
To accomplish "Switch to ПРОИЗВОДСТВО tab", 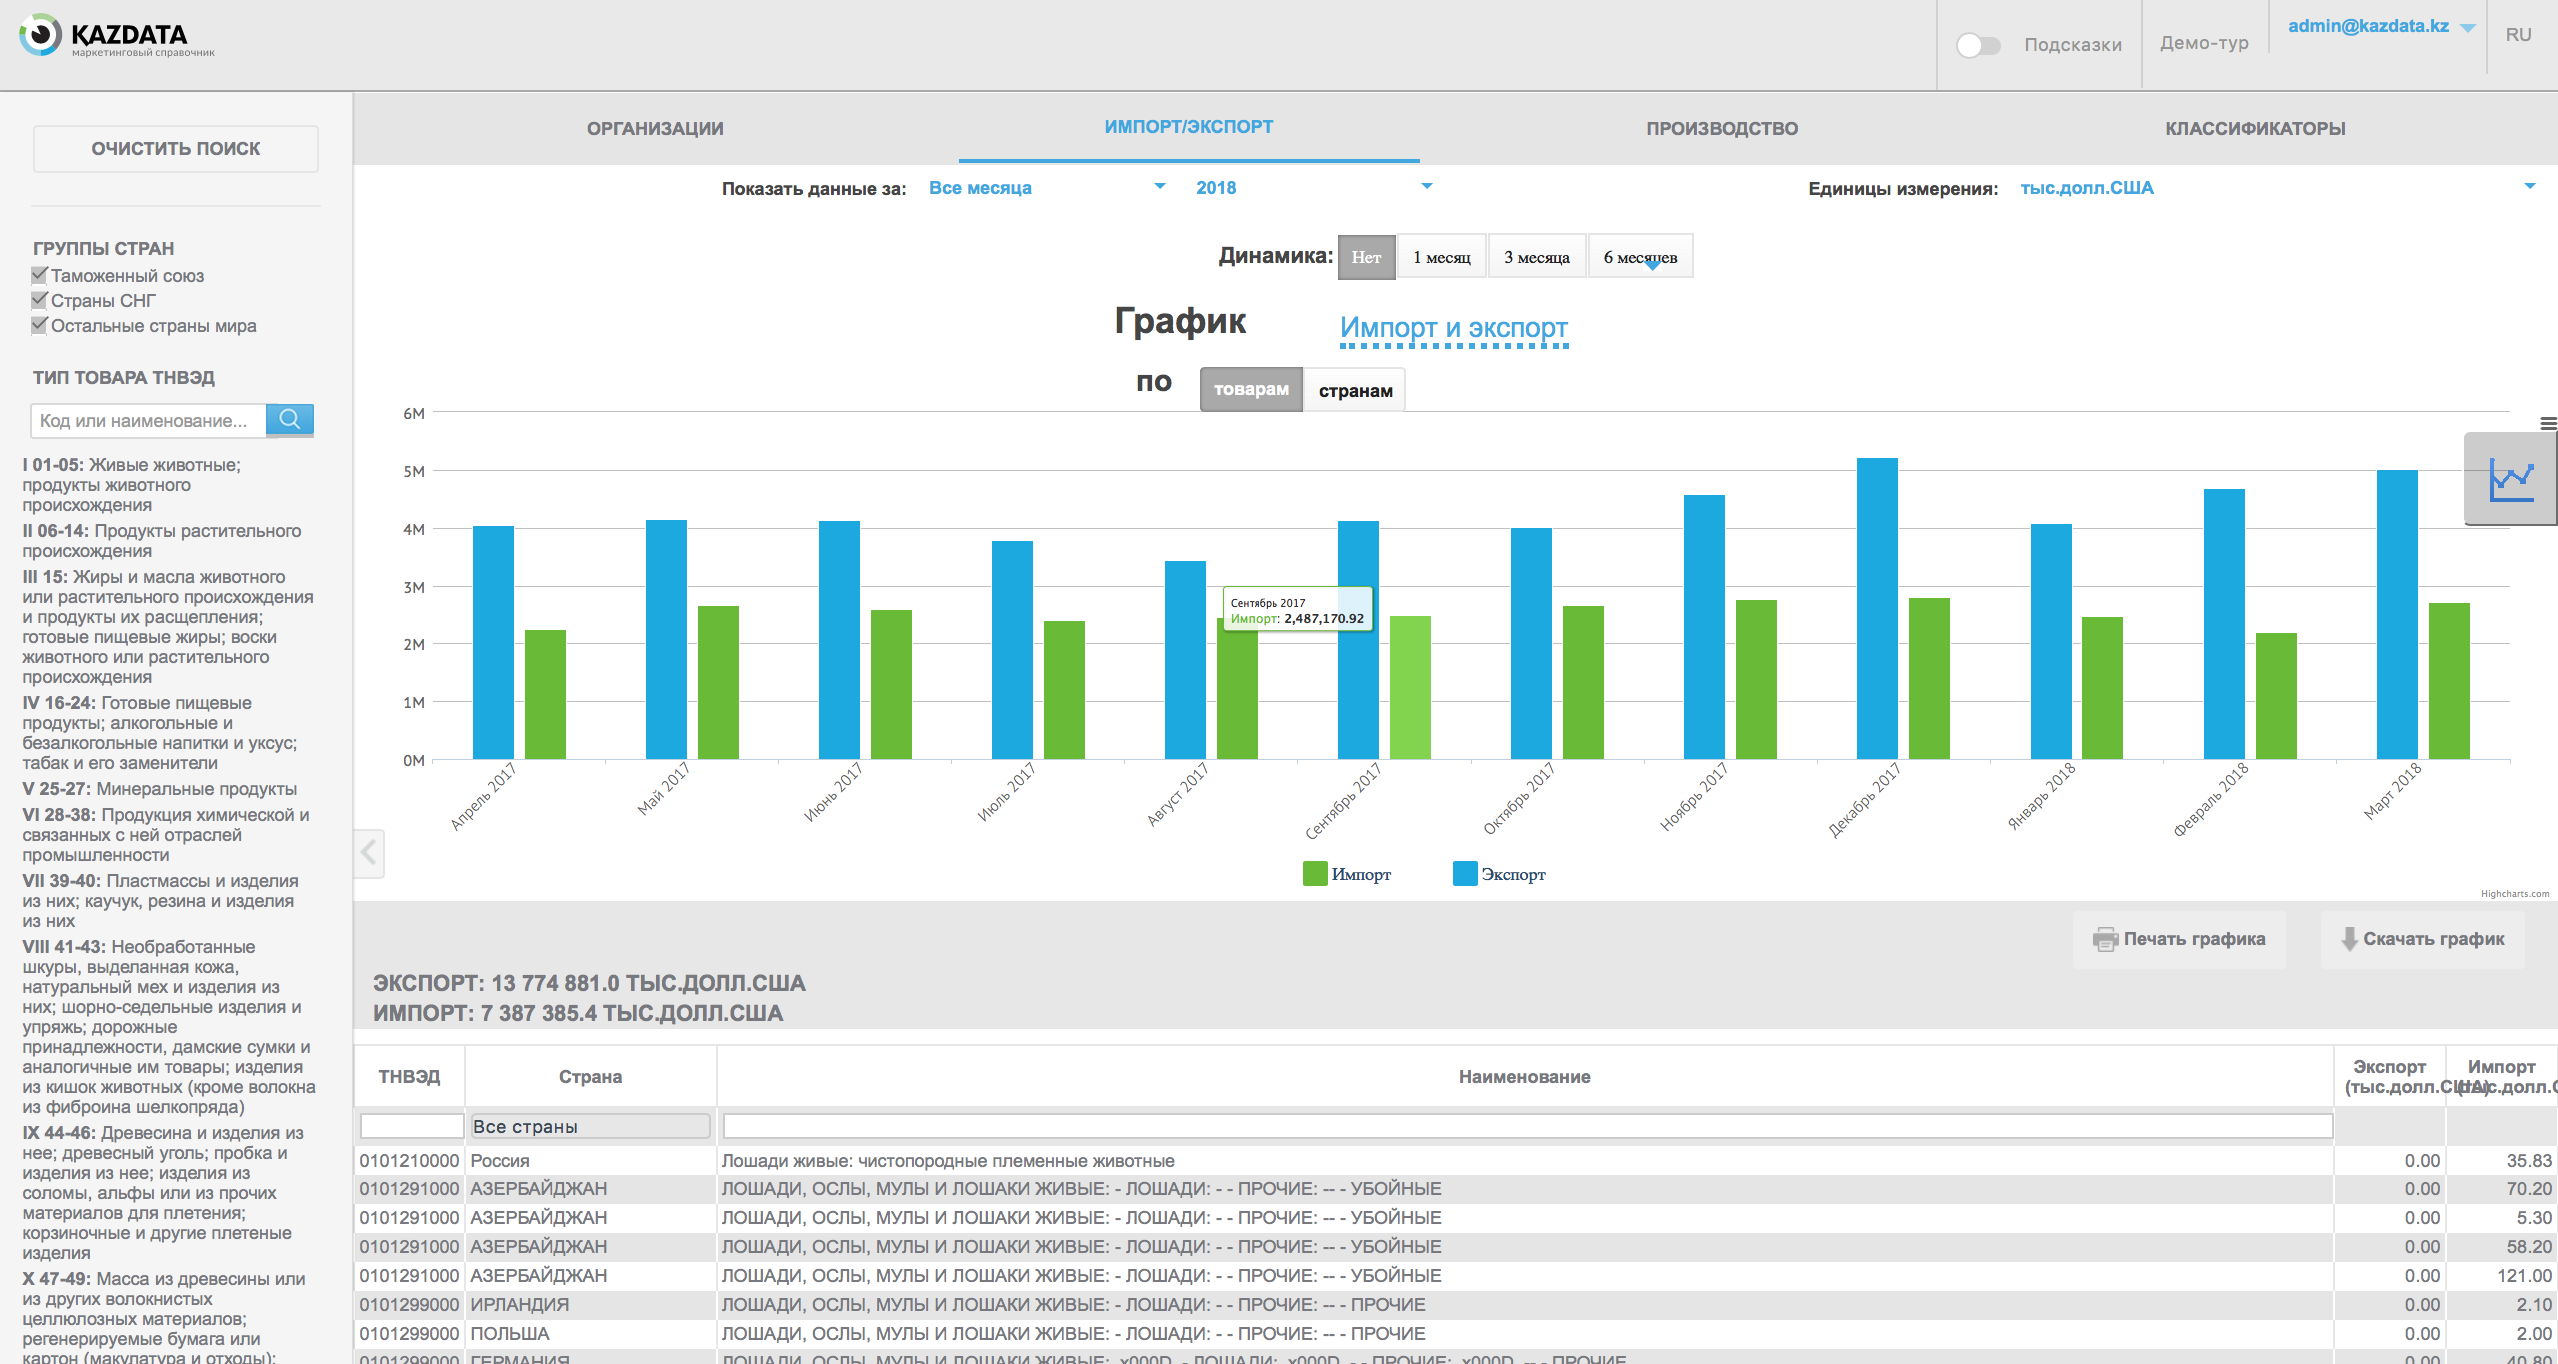I will tap(1722, 128).
